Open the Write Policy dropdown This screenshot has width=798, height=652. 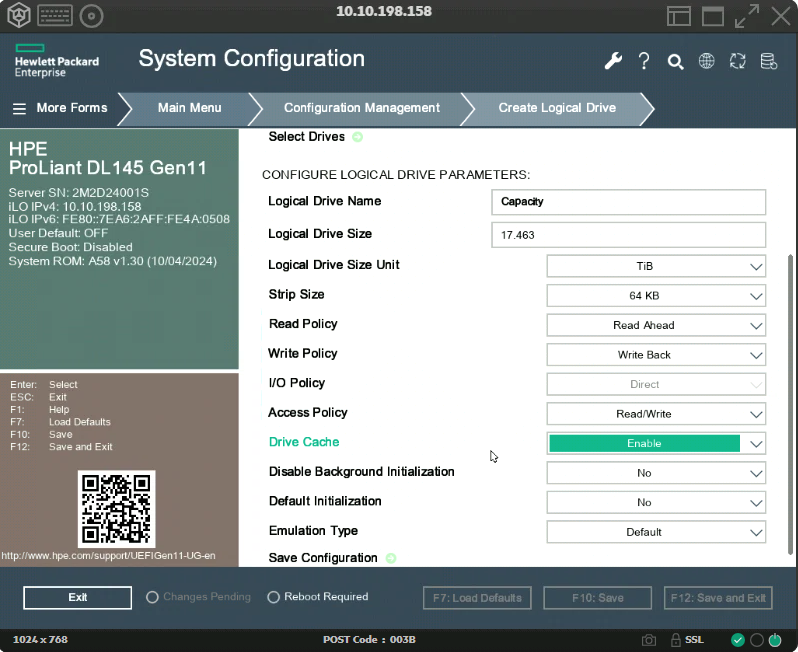click(656, 355)
